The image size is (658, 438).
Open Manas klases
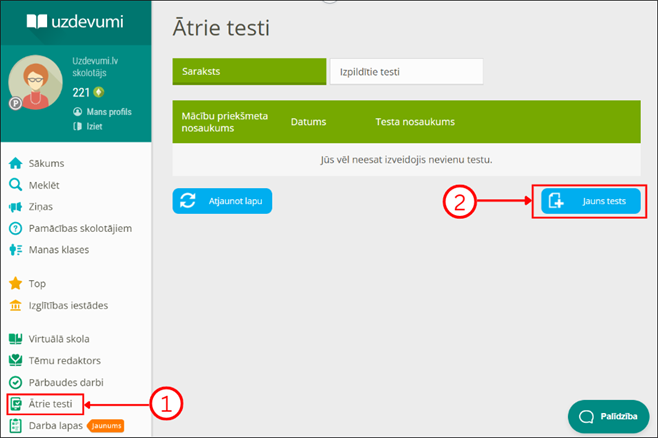59,250
